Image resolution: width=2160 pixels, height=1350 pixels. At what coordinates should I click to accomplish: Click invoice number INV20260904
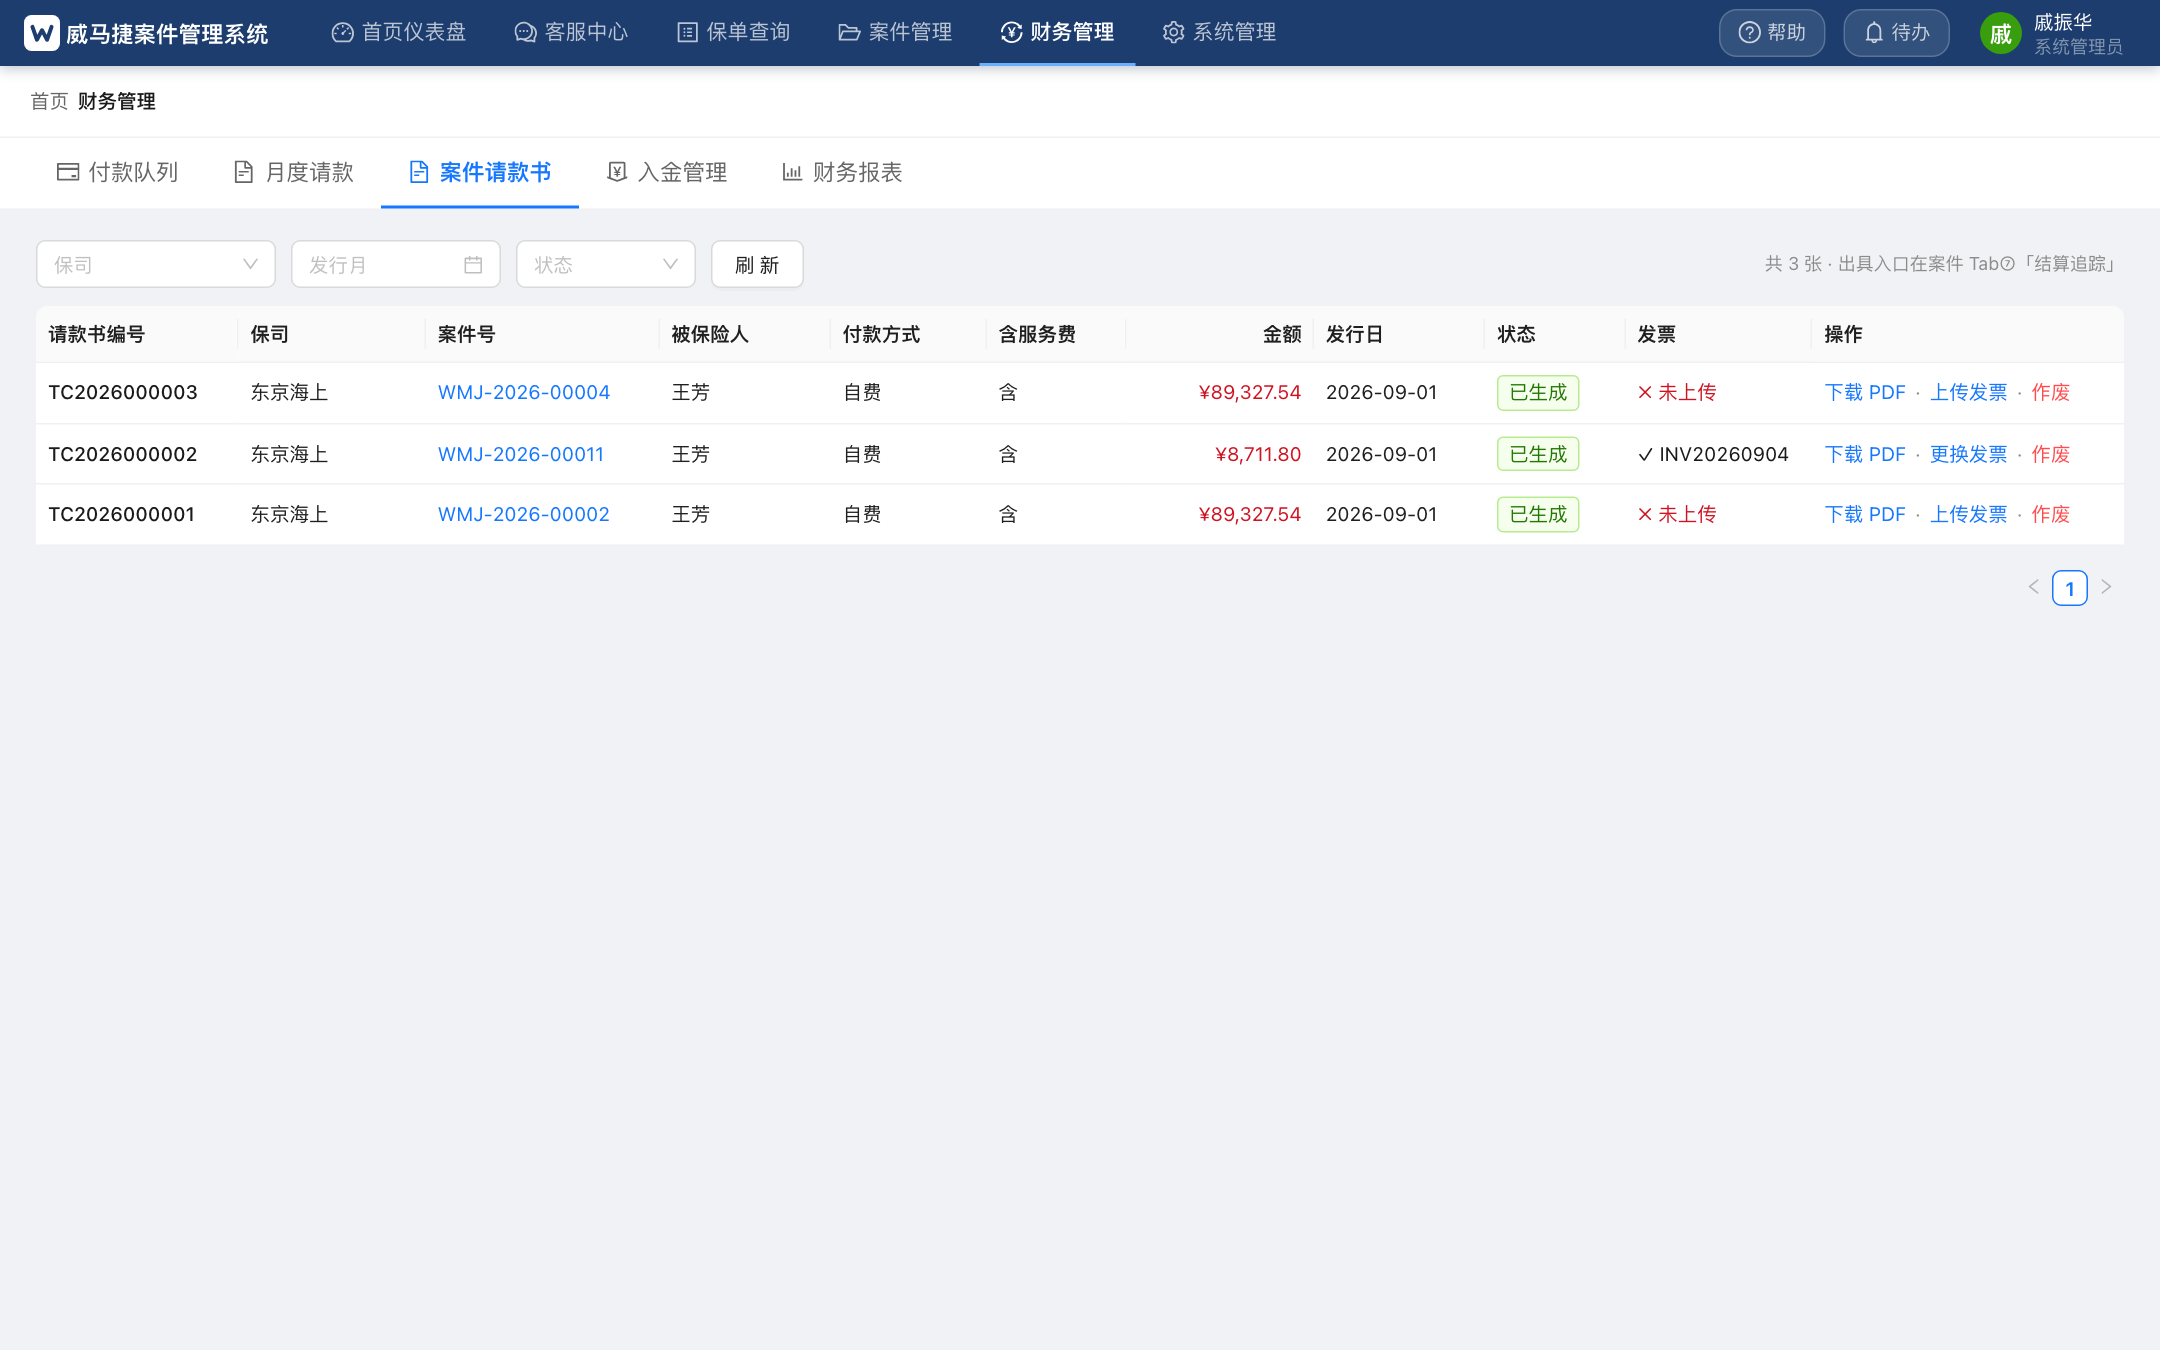1723,454
